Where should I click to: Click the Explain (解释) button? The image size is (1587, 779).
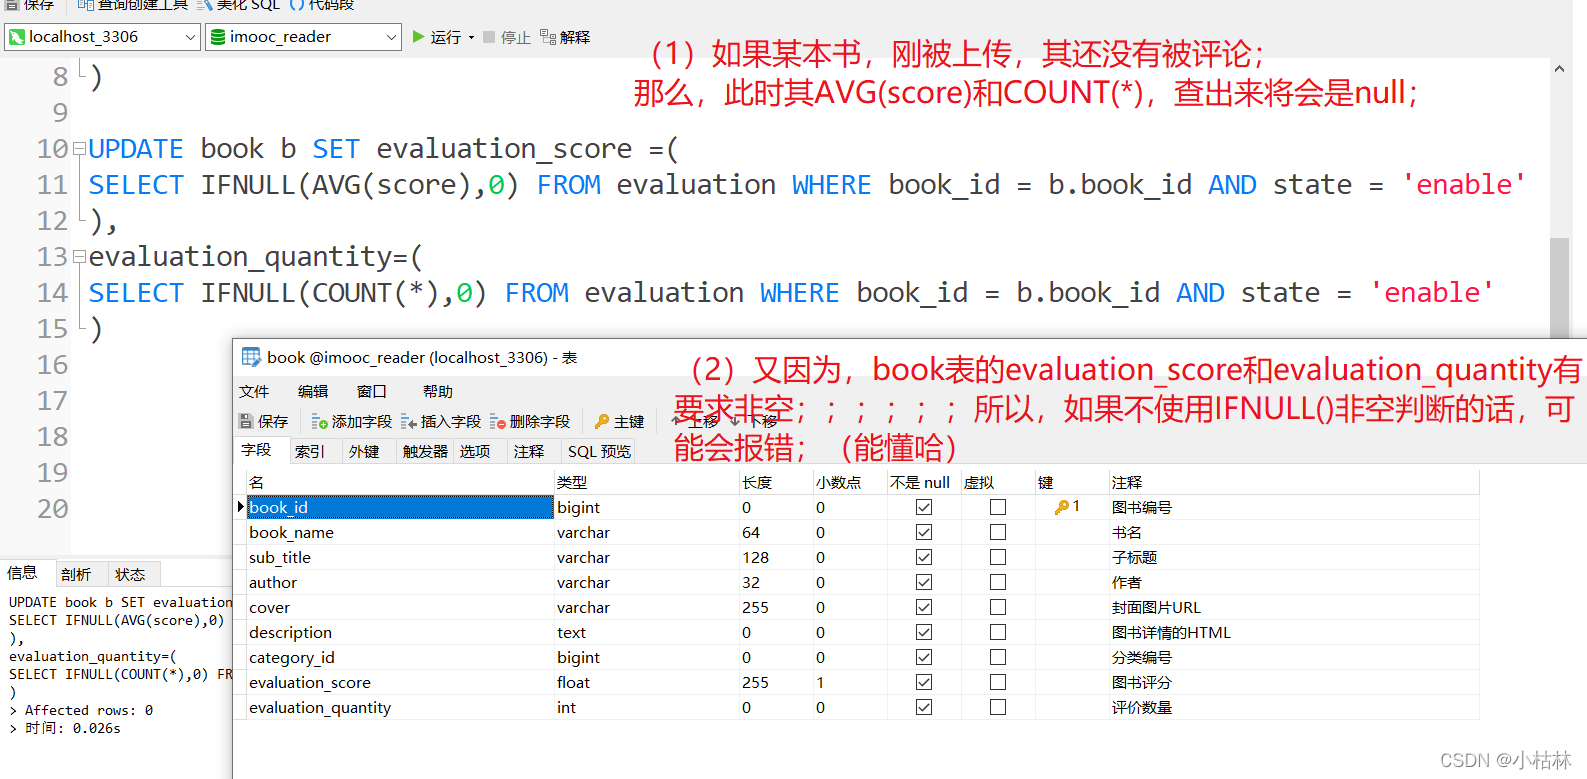pos(565,37)
